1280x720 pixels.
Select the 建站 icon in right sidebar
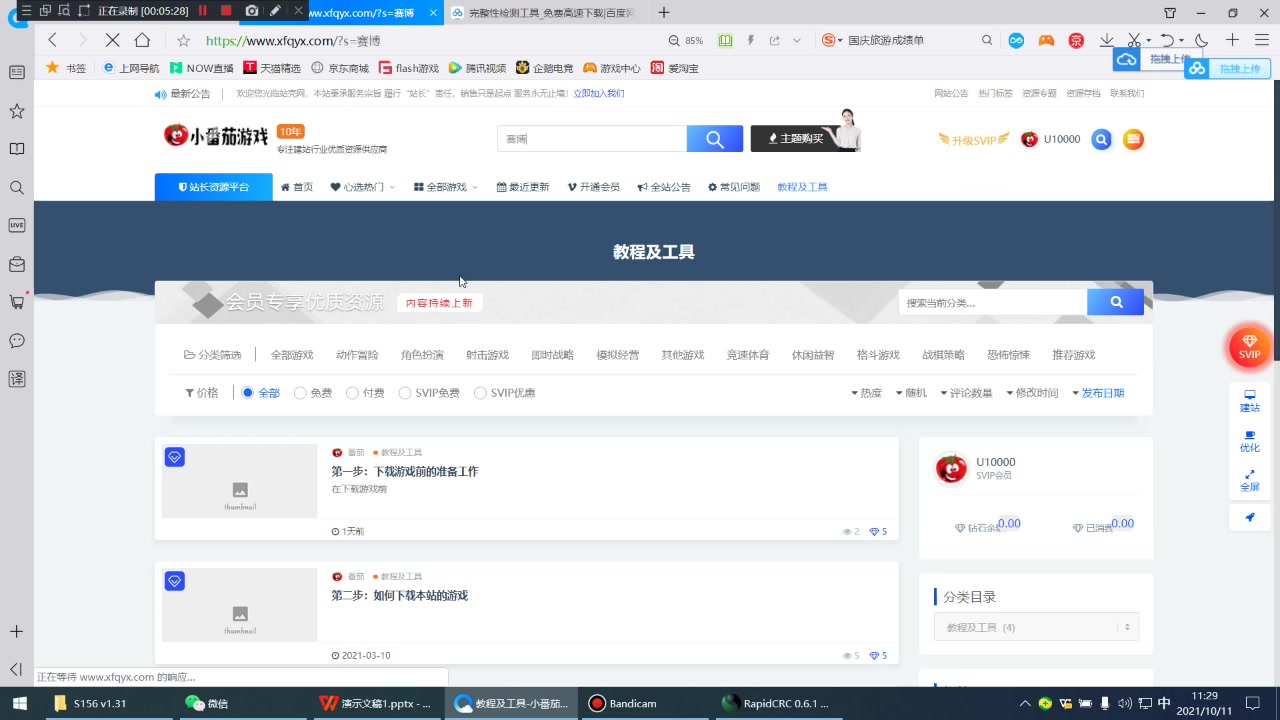[x=1249, y=401]
